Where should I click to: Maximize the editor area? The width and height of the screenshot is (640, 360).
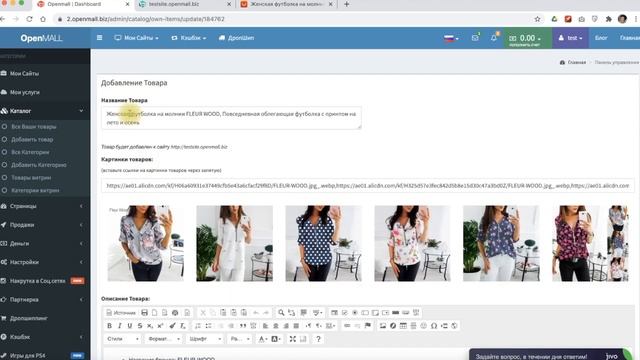tap(293, 339)
